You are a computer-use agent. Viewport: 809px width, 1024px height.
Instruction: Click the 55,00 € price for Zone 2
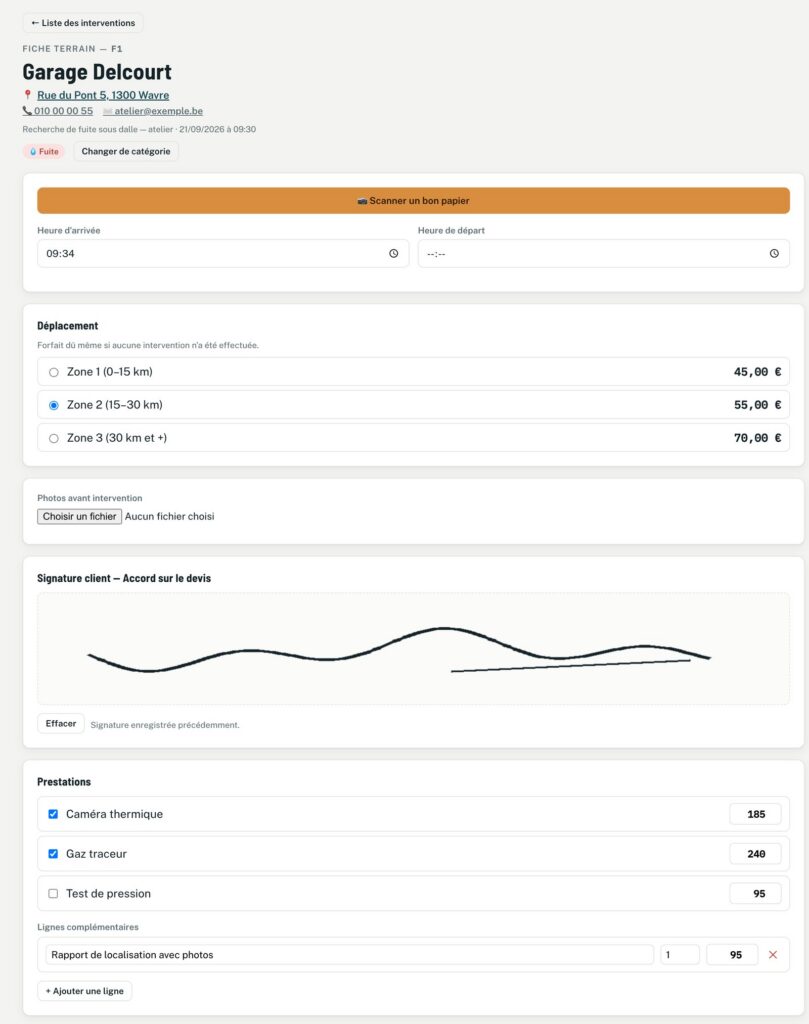(757, 405)
